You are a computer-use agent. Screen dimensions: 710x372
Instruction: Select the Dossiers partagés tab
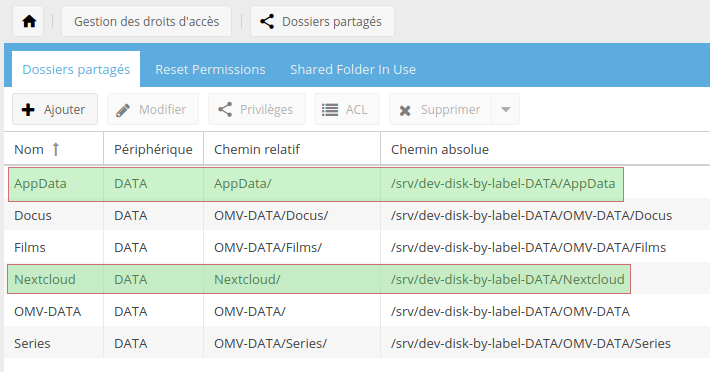(x=76, y=69)
